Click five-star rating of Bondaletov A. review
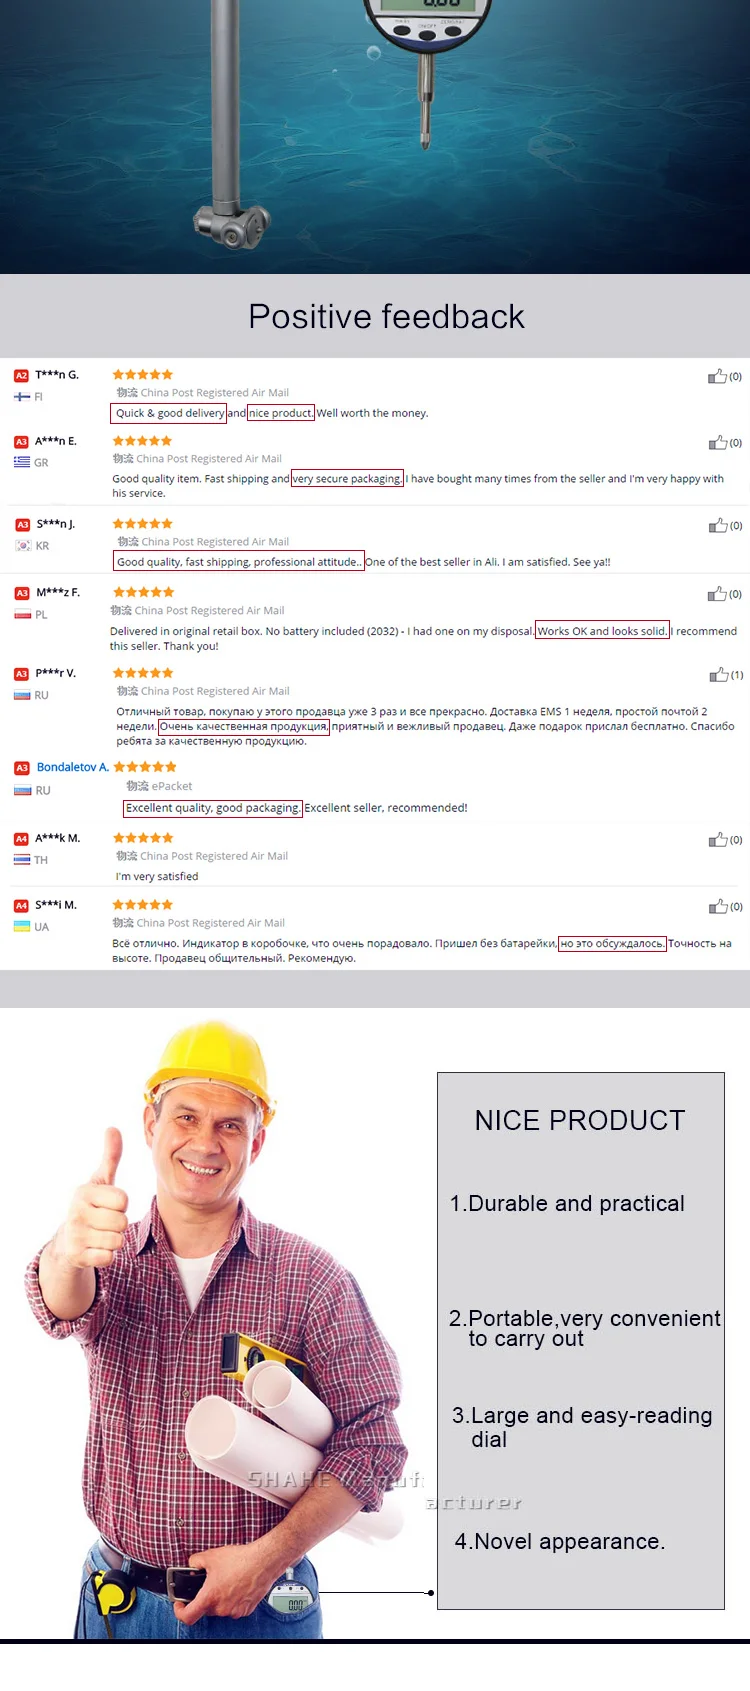The height and width of the screenshot is (1691, 750). 145,767
